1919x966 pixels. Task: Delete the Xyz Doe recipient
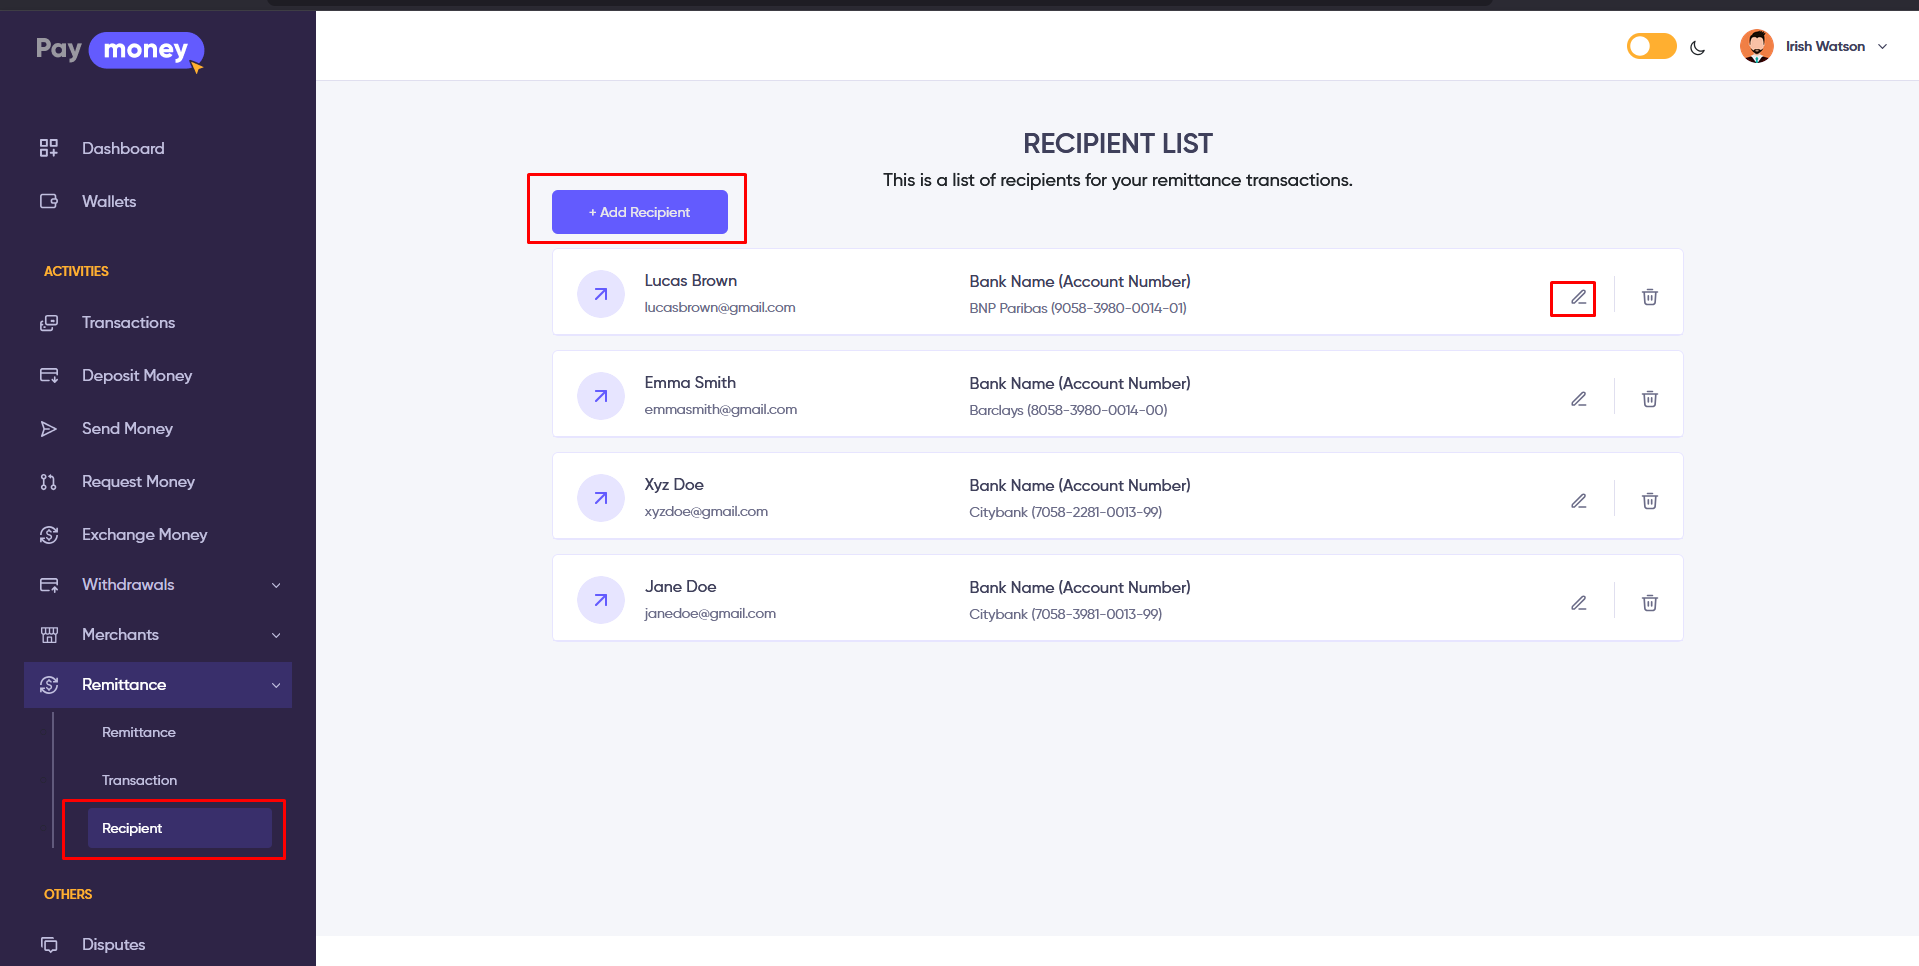point(1649,501)
